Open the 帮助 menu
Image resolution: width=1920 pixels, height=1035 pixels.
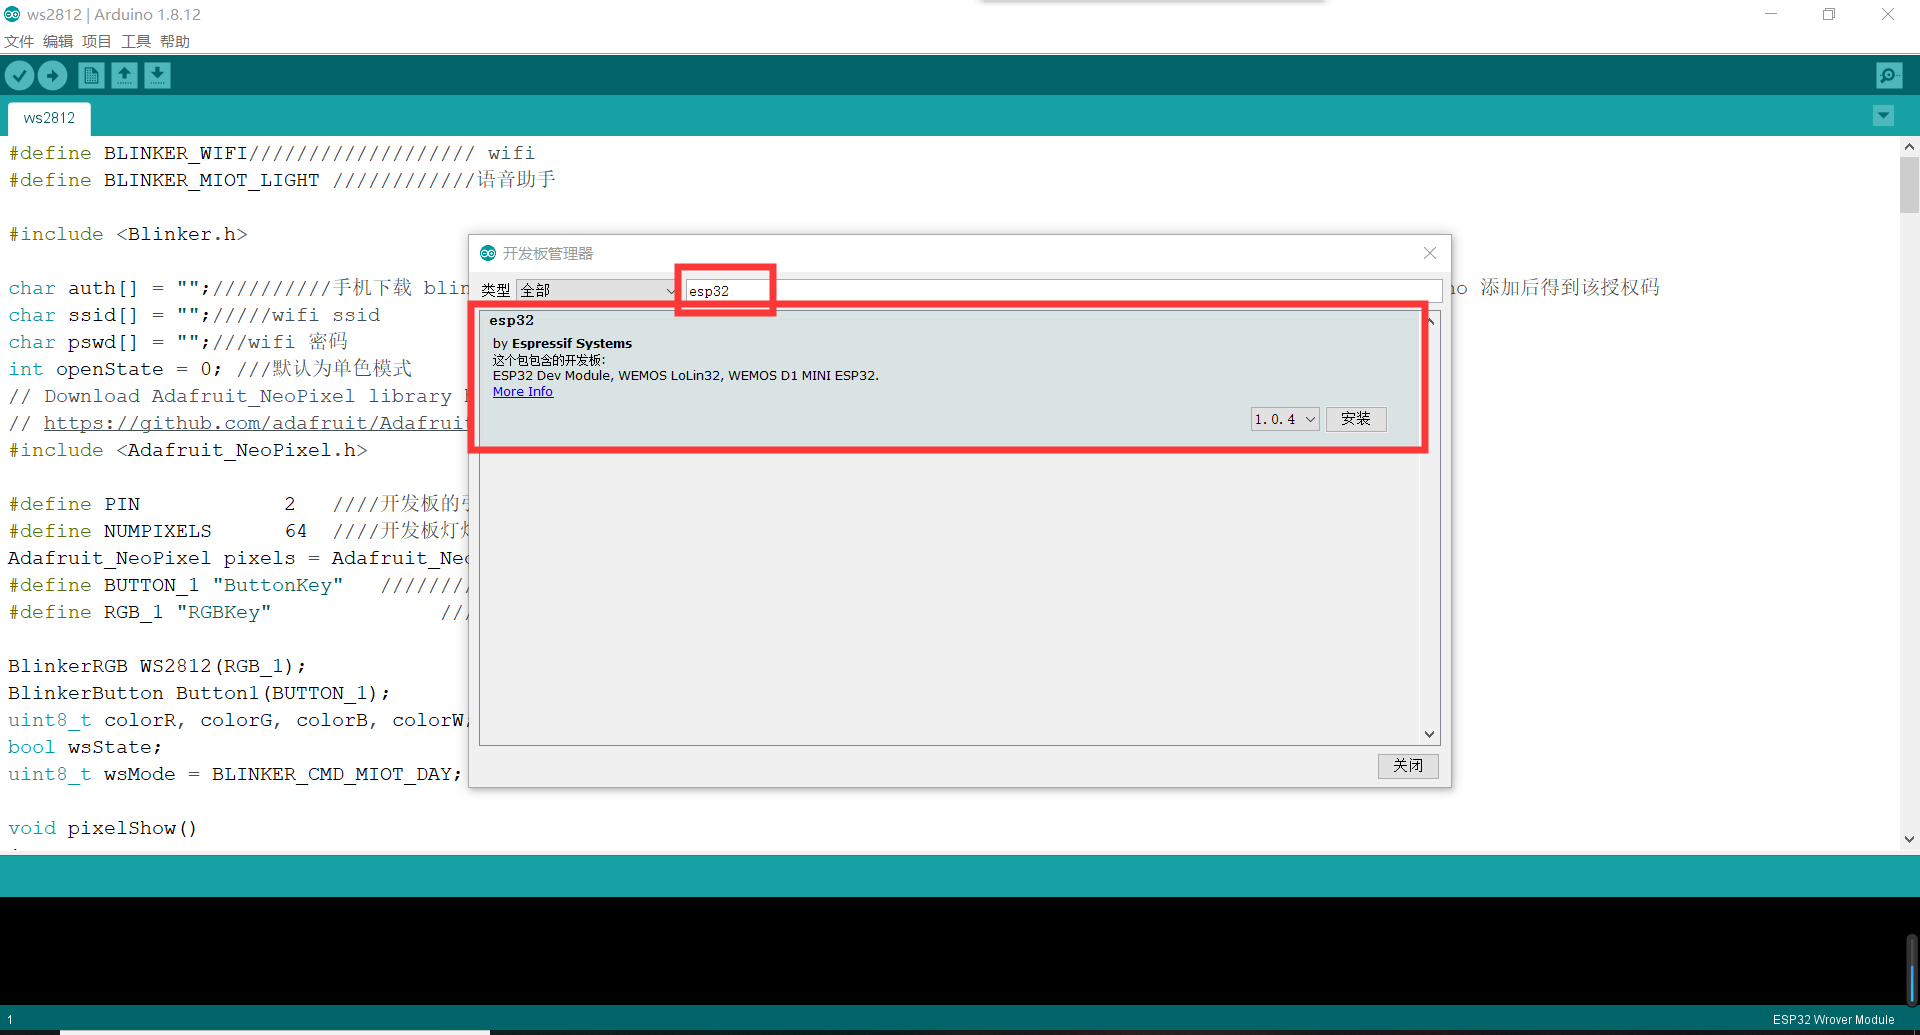tap(175, 41)
